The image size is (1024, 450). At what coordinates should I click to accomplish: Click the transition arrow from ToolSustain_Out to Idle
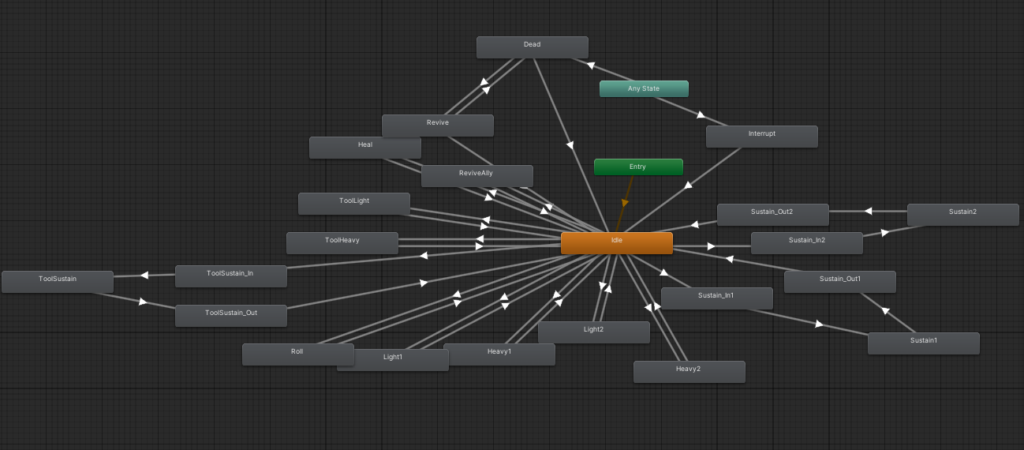(x=424, y=283)
